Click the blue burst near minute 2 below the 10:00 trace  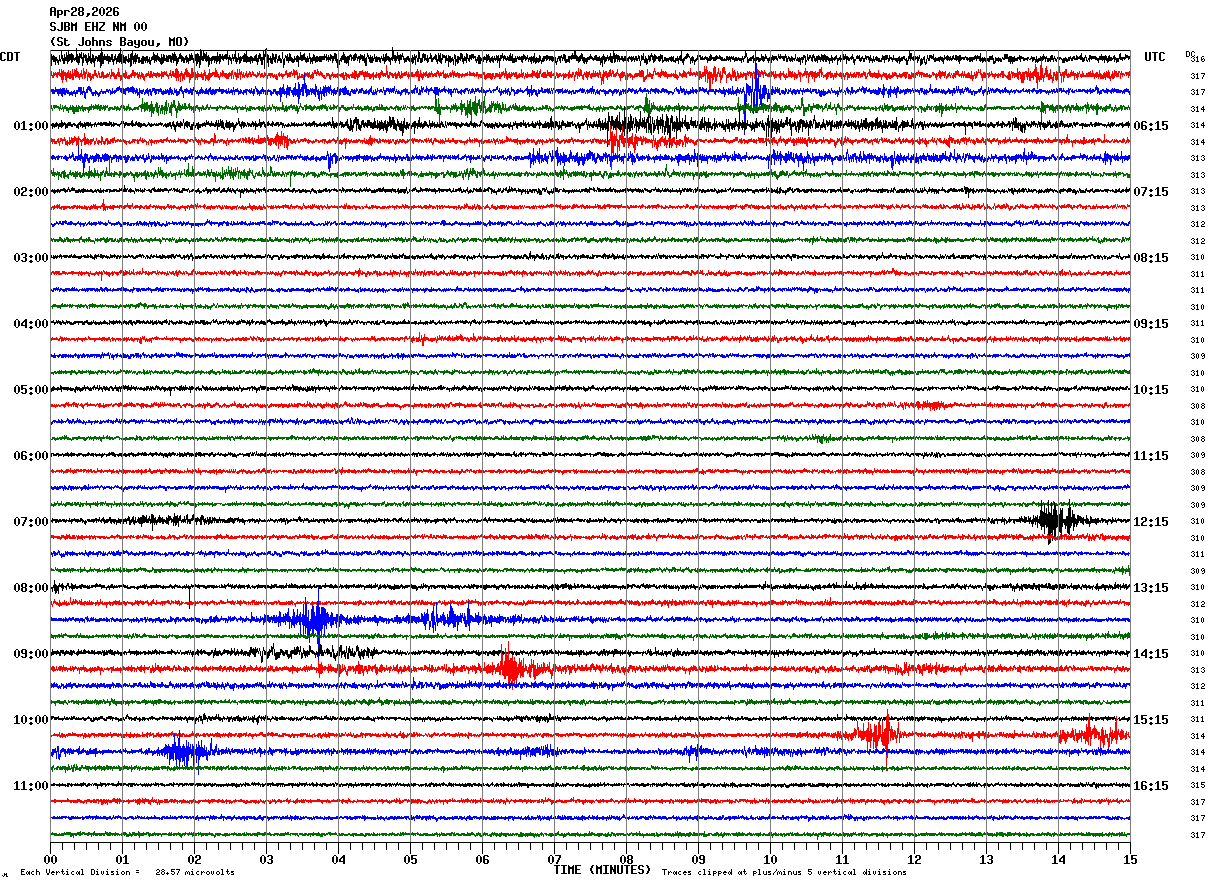click(185, 752)
